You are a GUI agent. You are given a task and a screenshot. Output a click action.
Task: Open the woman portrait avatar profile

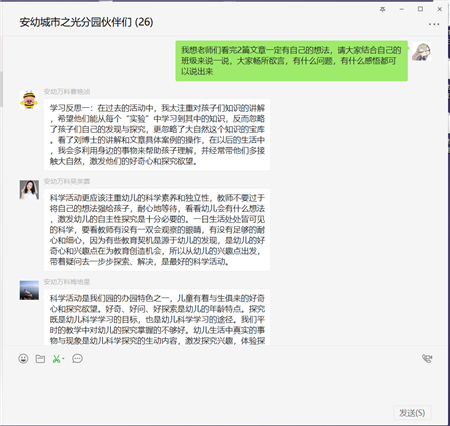click(x=29, y=190)
